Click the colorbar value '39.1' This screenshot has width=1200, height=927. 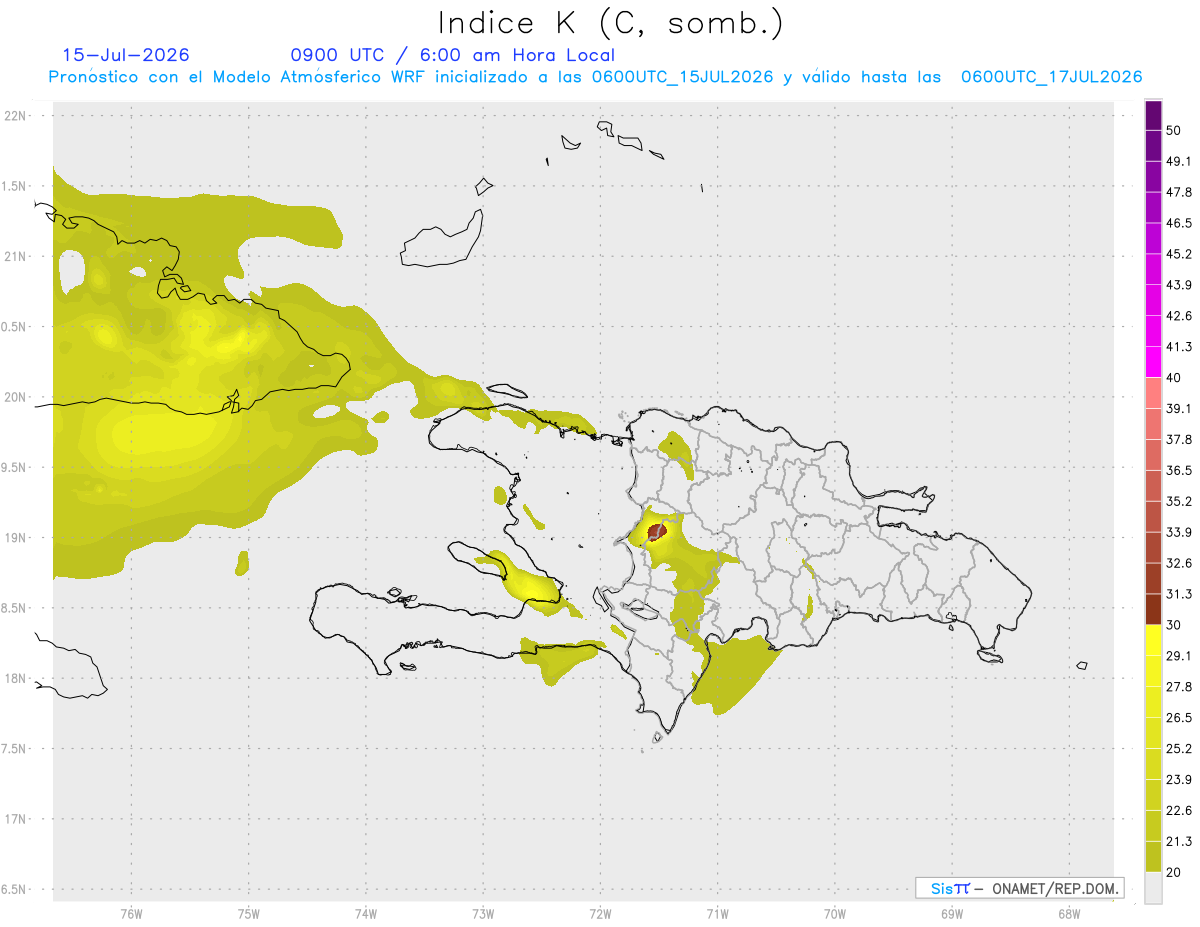point(1179,409)
